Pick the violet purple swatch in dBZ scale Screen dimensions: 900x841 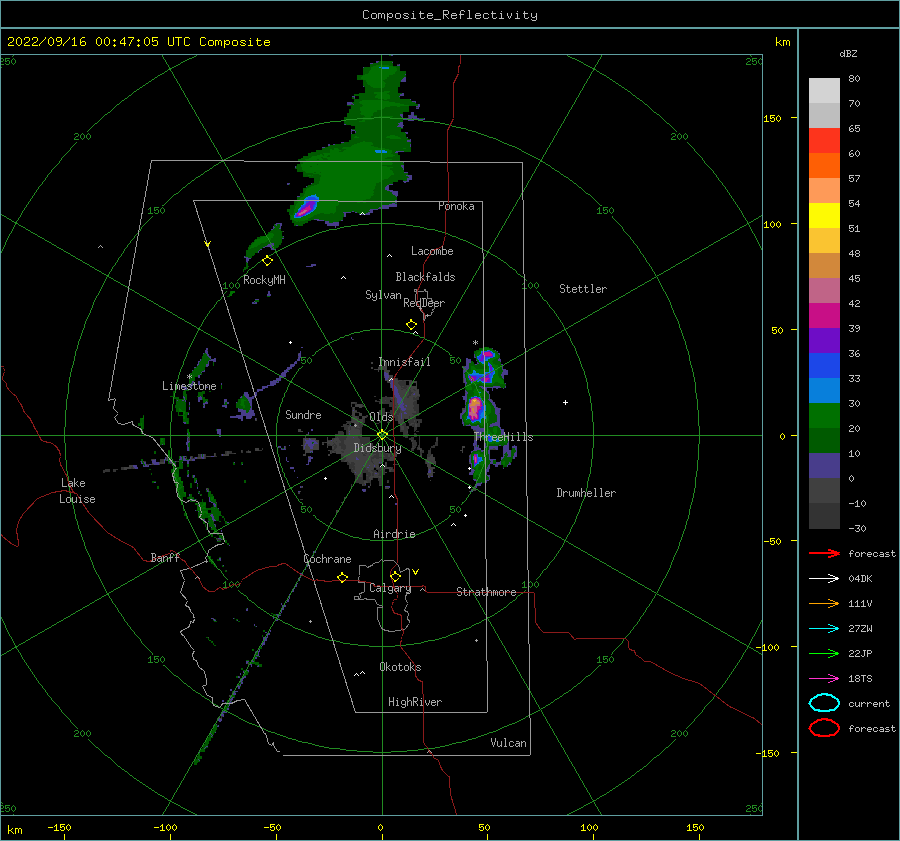[x=824, y=340]
